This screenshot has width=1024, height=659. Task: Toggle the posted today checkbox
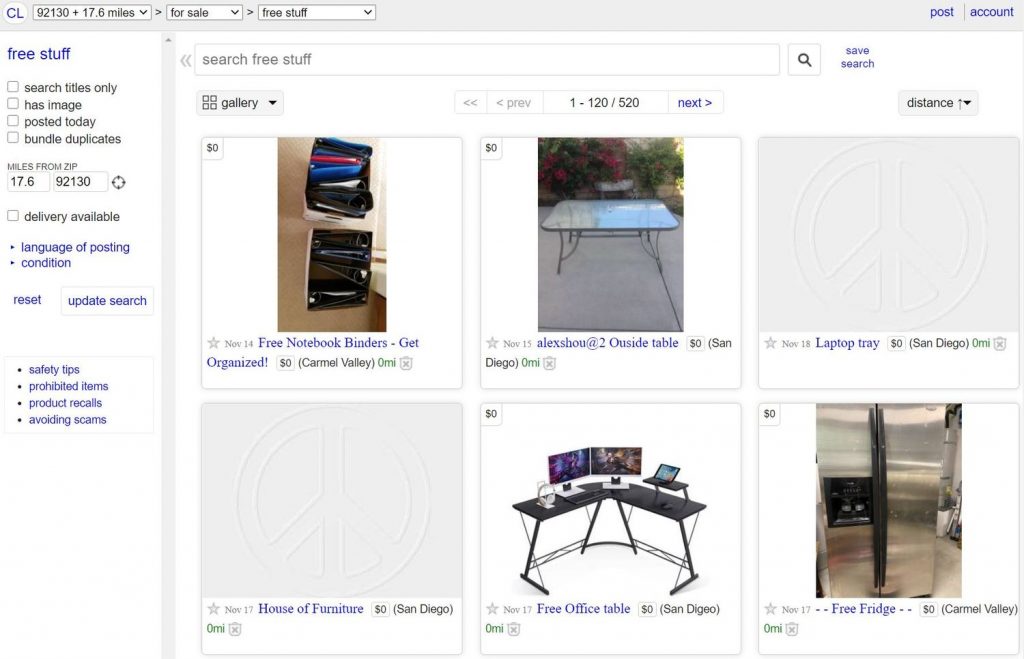[13, 120]
